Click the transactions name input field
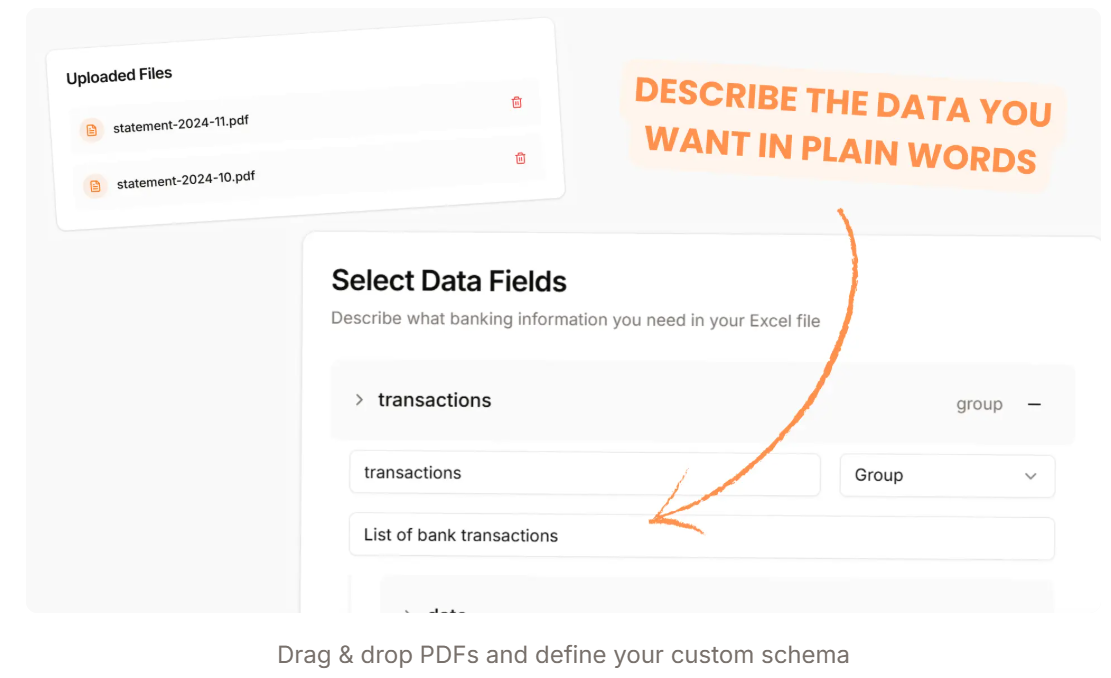The image size is (1111, 678). [x=585, y=473]
